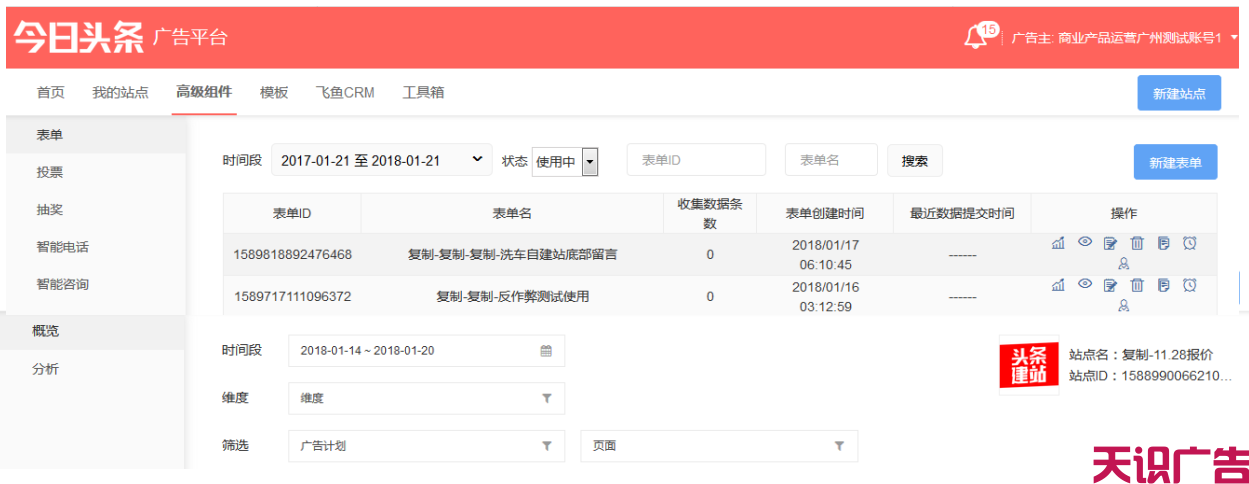Open alarm clock settings for form 1589717111096372
Screen dimensions: 1249x484
(1189, 285)
